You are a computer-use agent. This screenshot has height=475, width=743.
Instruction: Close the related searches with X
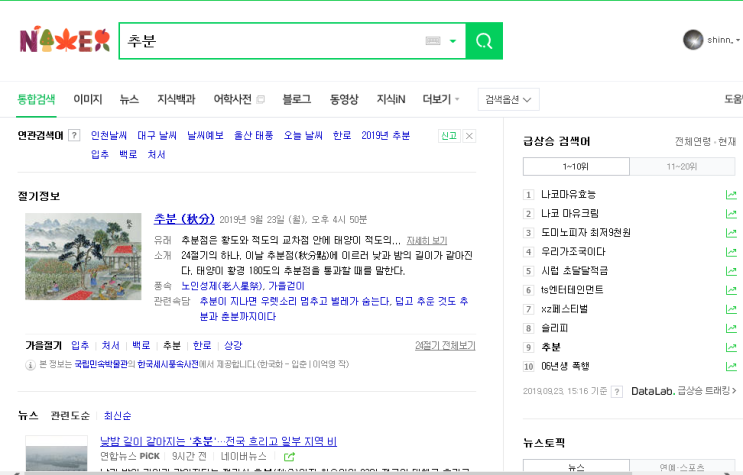coord(469,136)
